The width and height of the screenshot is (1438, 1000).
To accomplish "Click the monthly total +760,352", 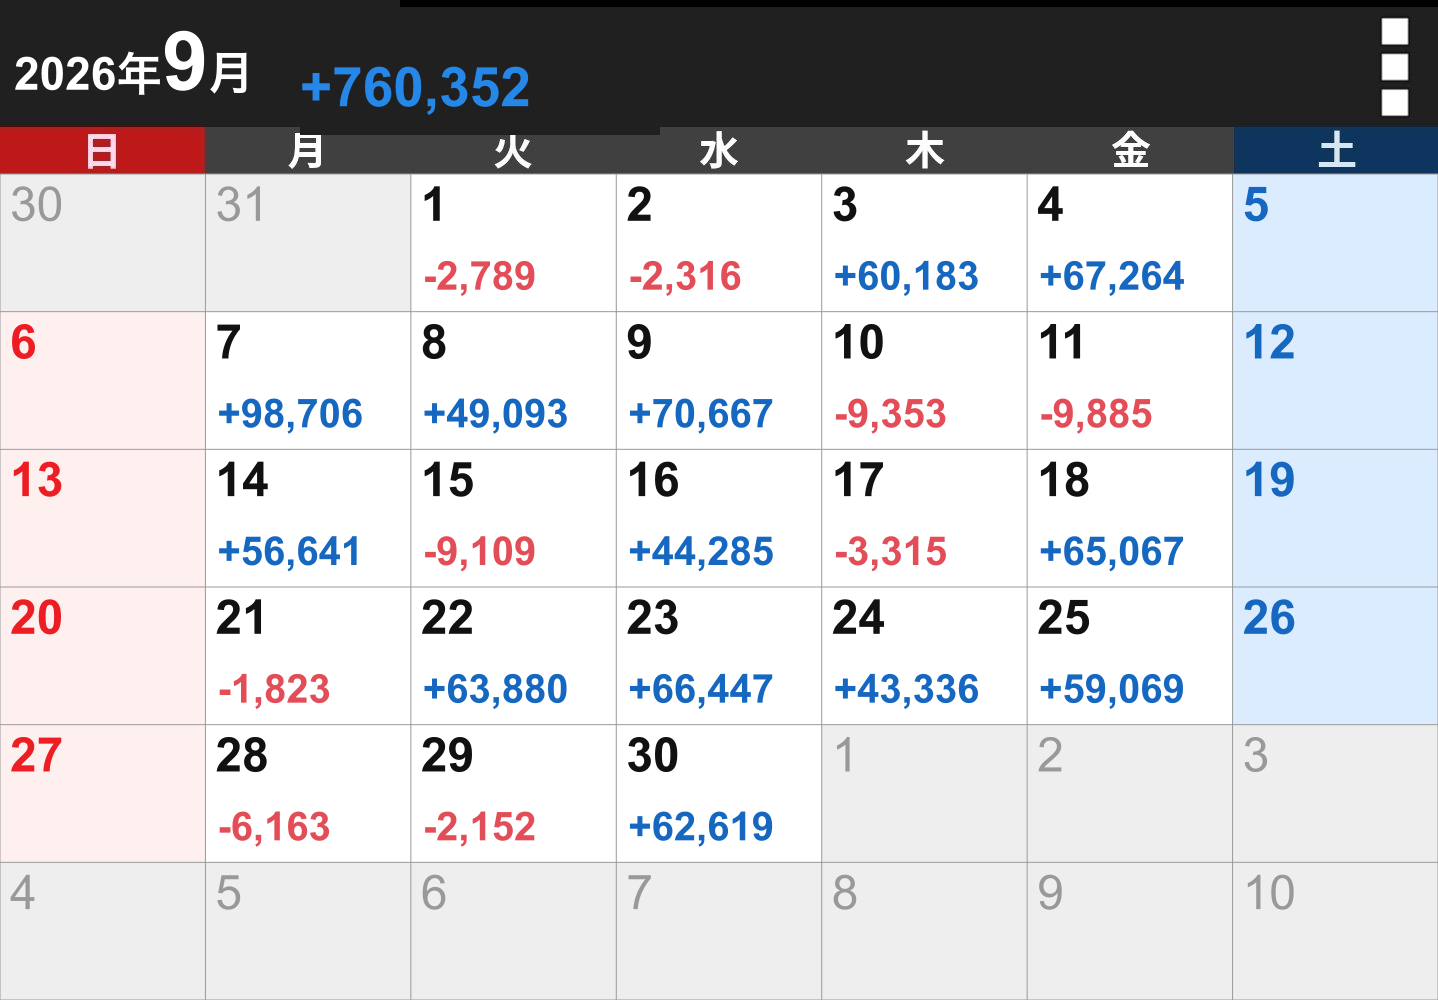I will [415, 87].
